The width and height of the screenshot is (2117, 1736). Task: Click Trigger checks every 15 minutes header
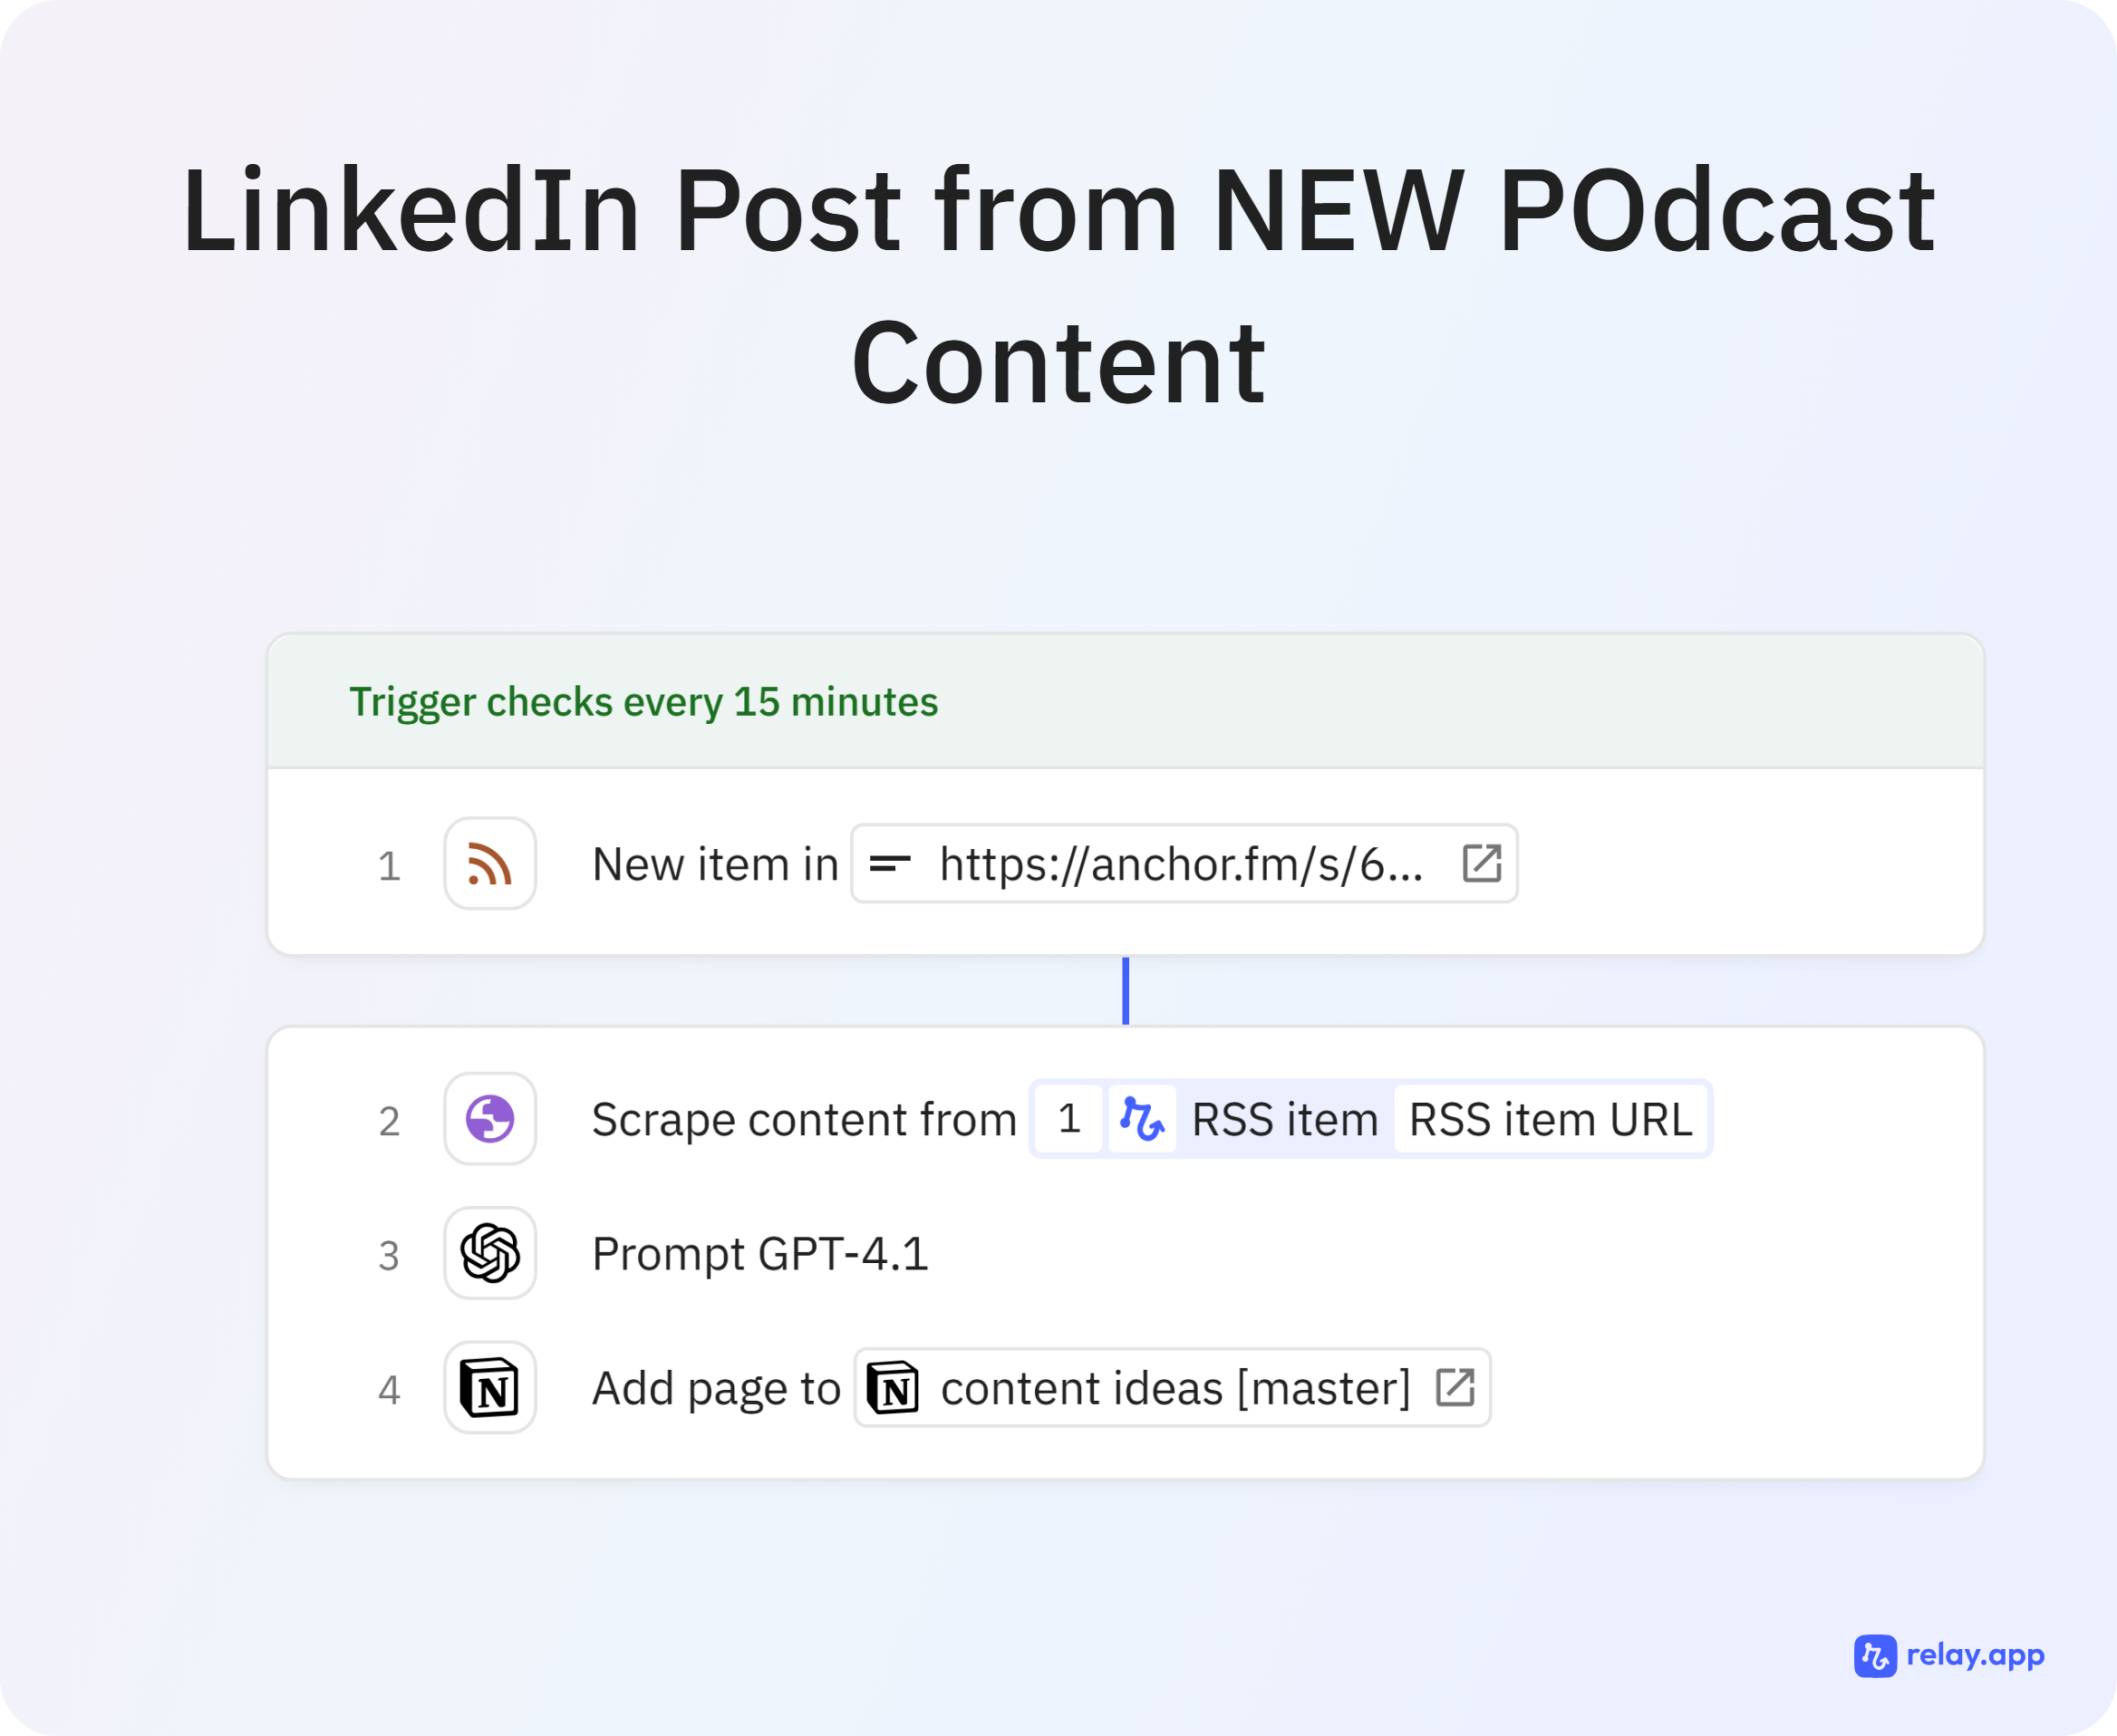pyautogui.click(x=643, y=701)
